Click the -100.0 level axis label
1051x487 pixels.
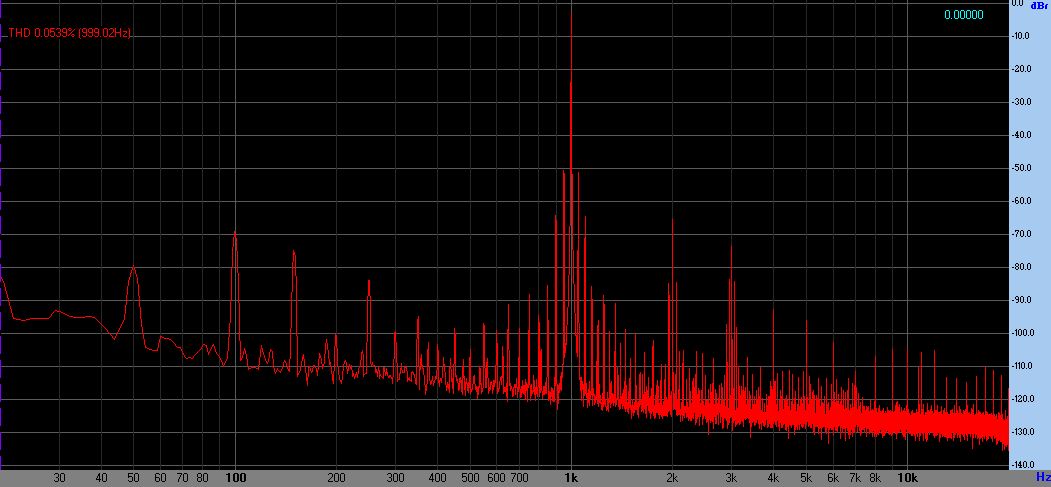pos(1022,333)
